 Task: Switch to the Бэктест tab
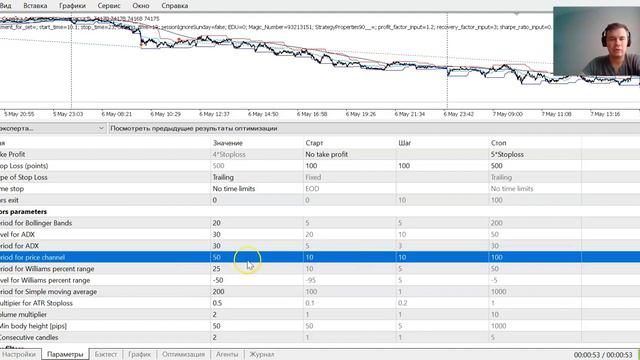tap(106, 354)
